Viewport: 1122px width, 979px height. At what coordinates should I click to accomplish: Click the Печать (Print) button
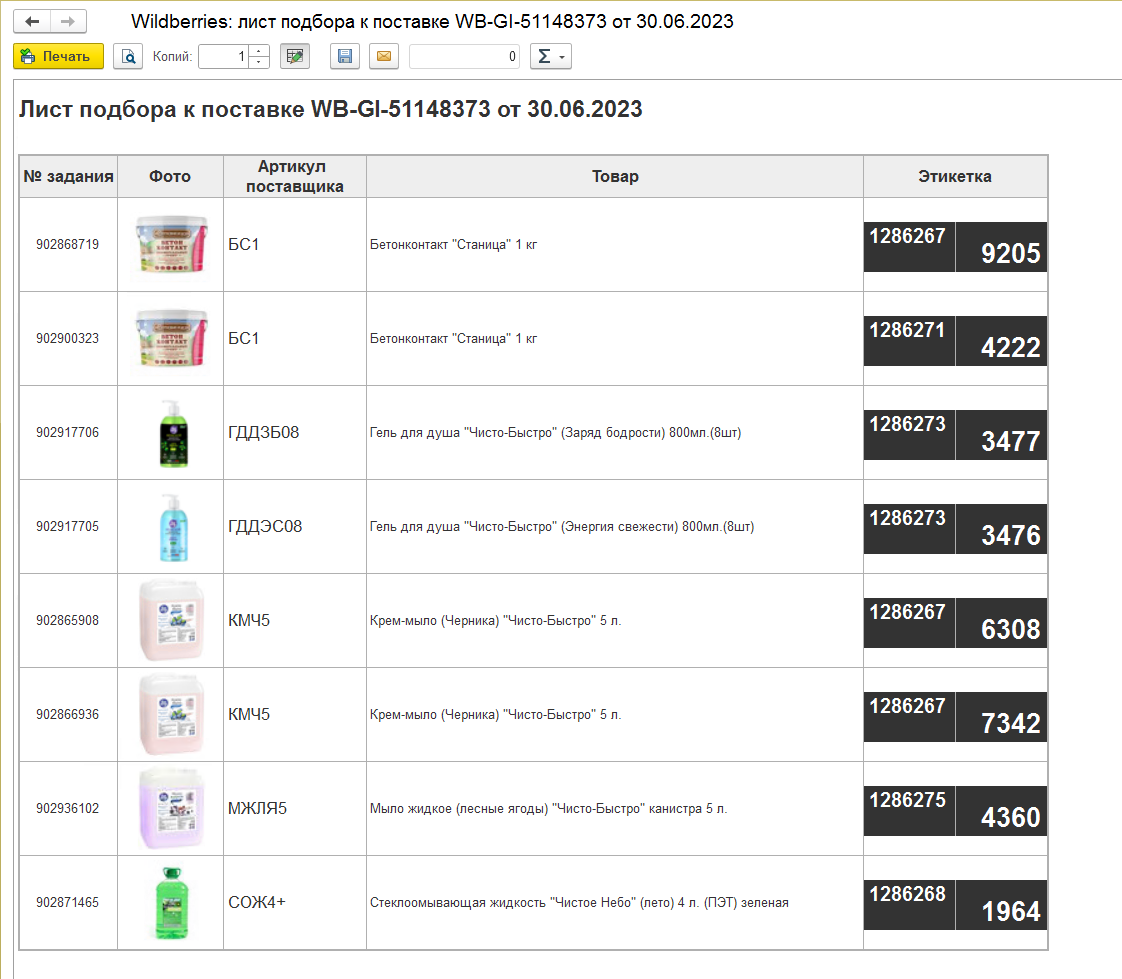tap(58, 57)
